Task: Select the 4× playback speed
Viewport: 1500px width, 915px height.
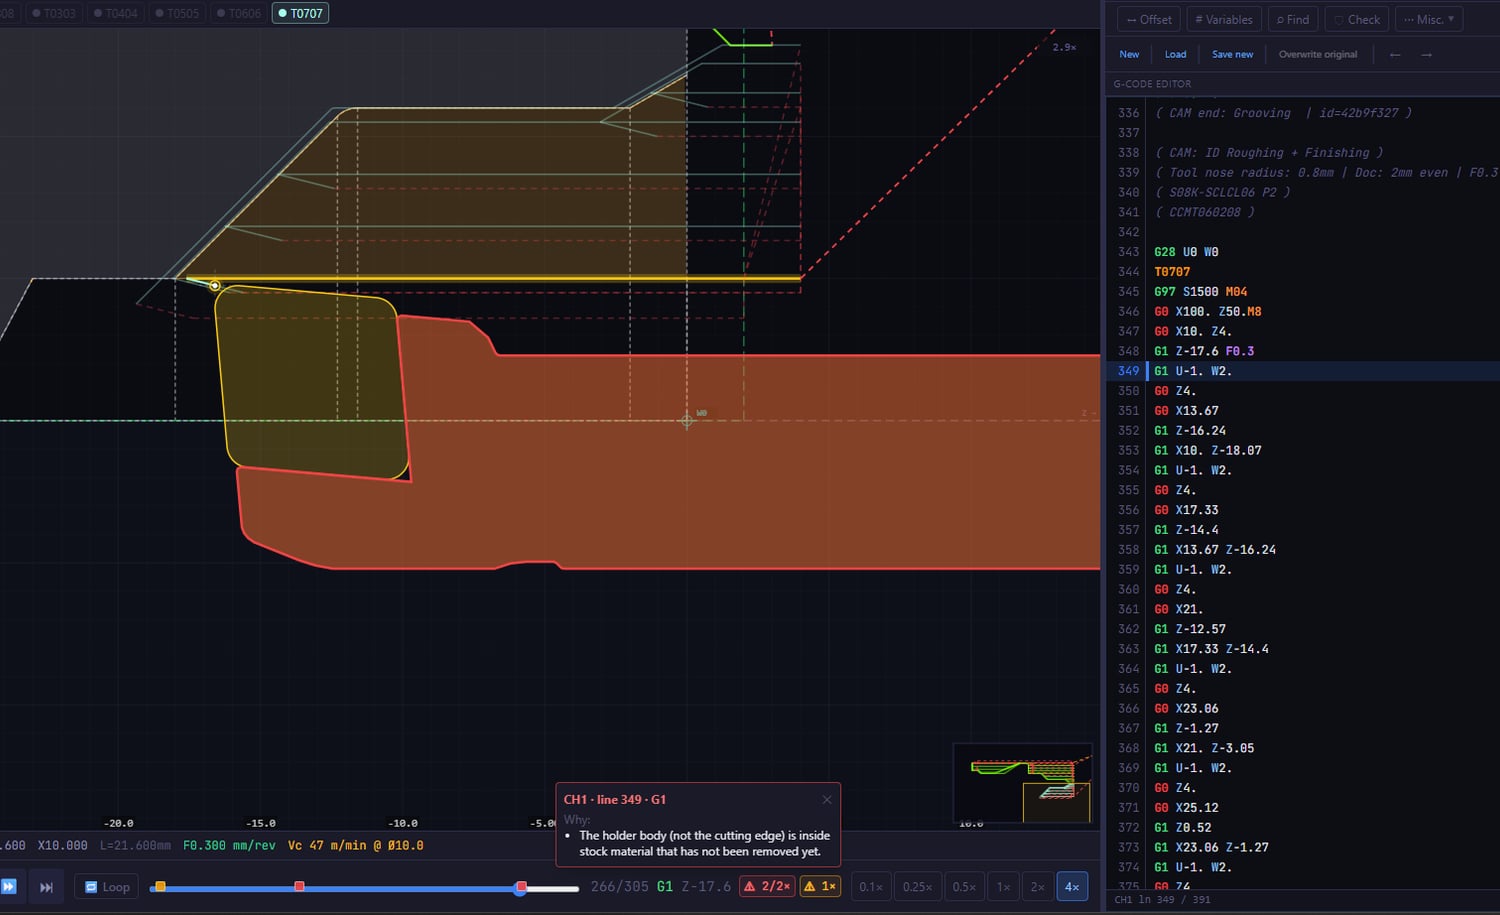Action: point(1072,886)
